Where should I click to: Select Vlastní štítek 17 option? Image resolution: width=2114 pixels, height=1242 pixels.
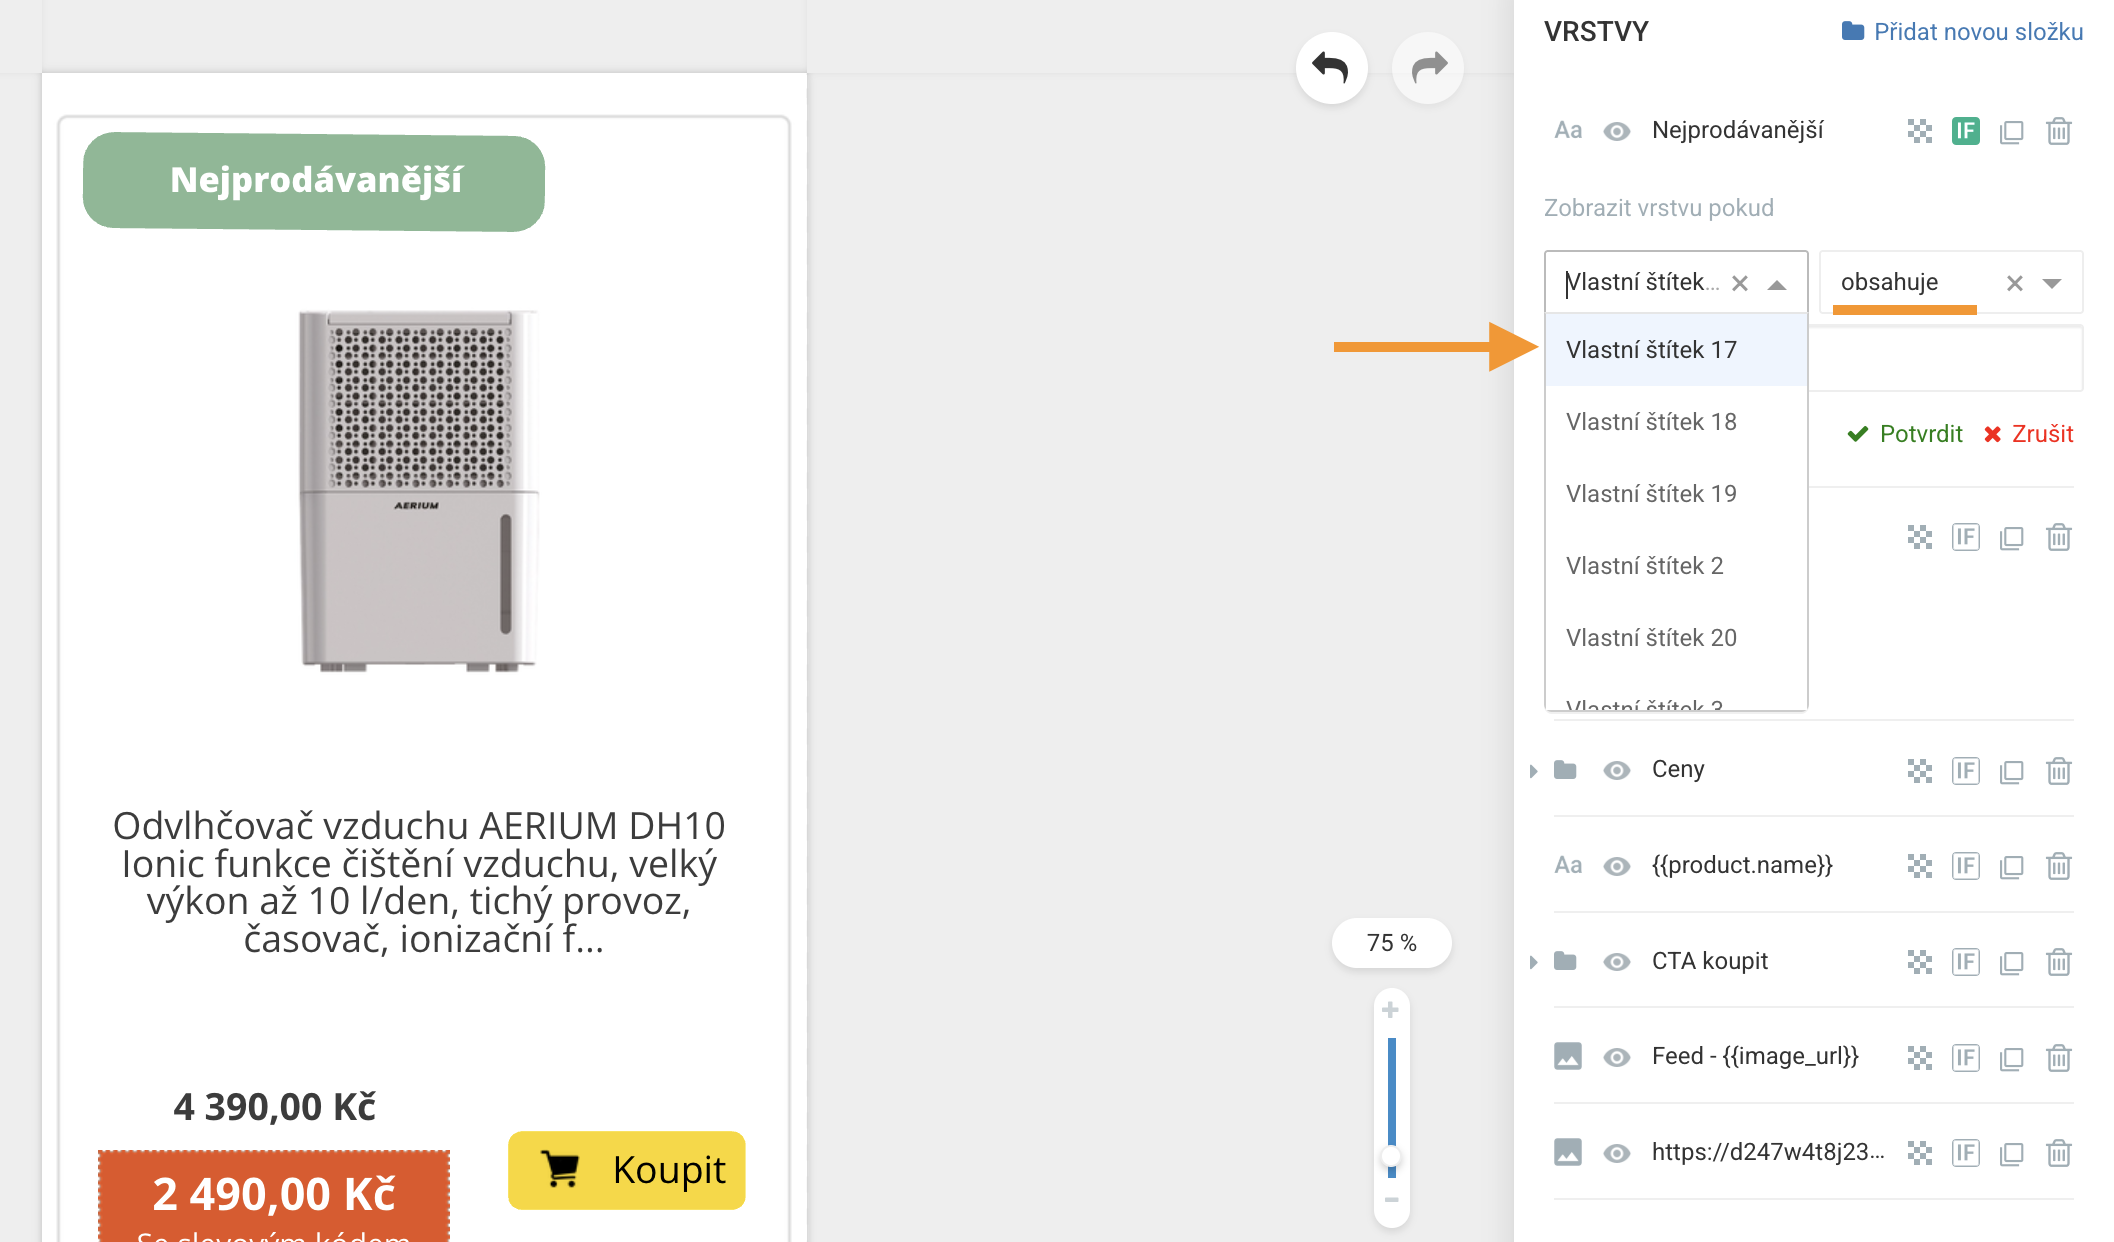1651,350
